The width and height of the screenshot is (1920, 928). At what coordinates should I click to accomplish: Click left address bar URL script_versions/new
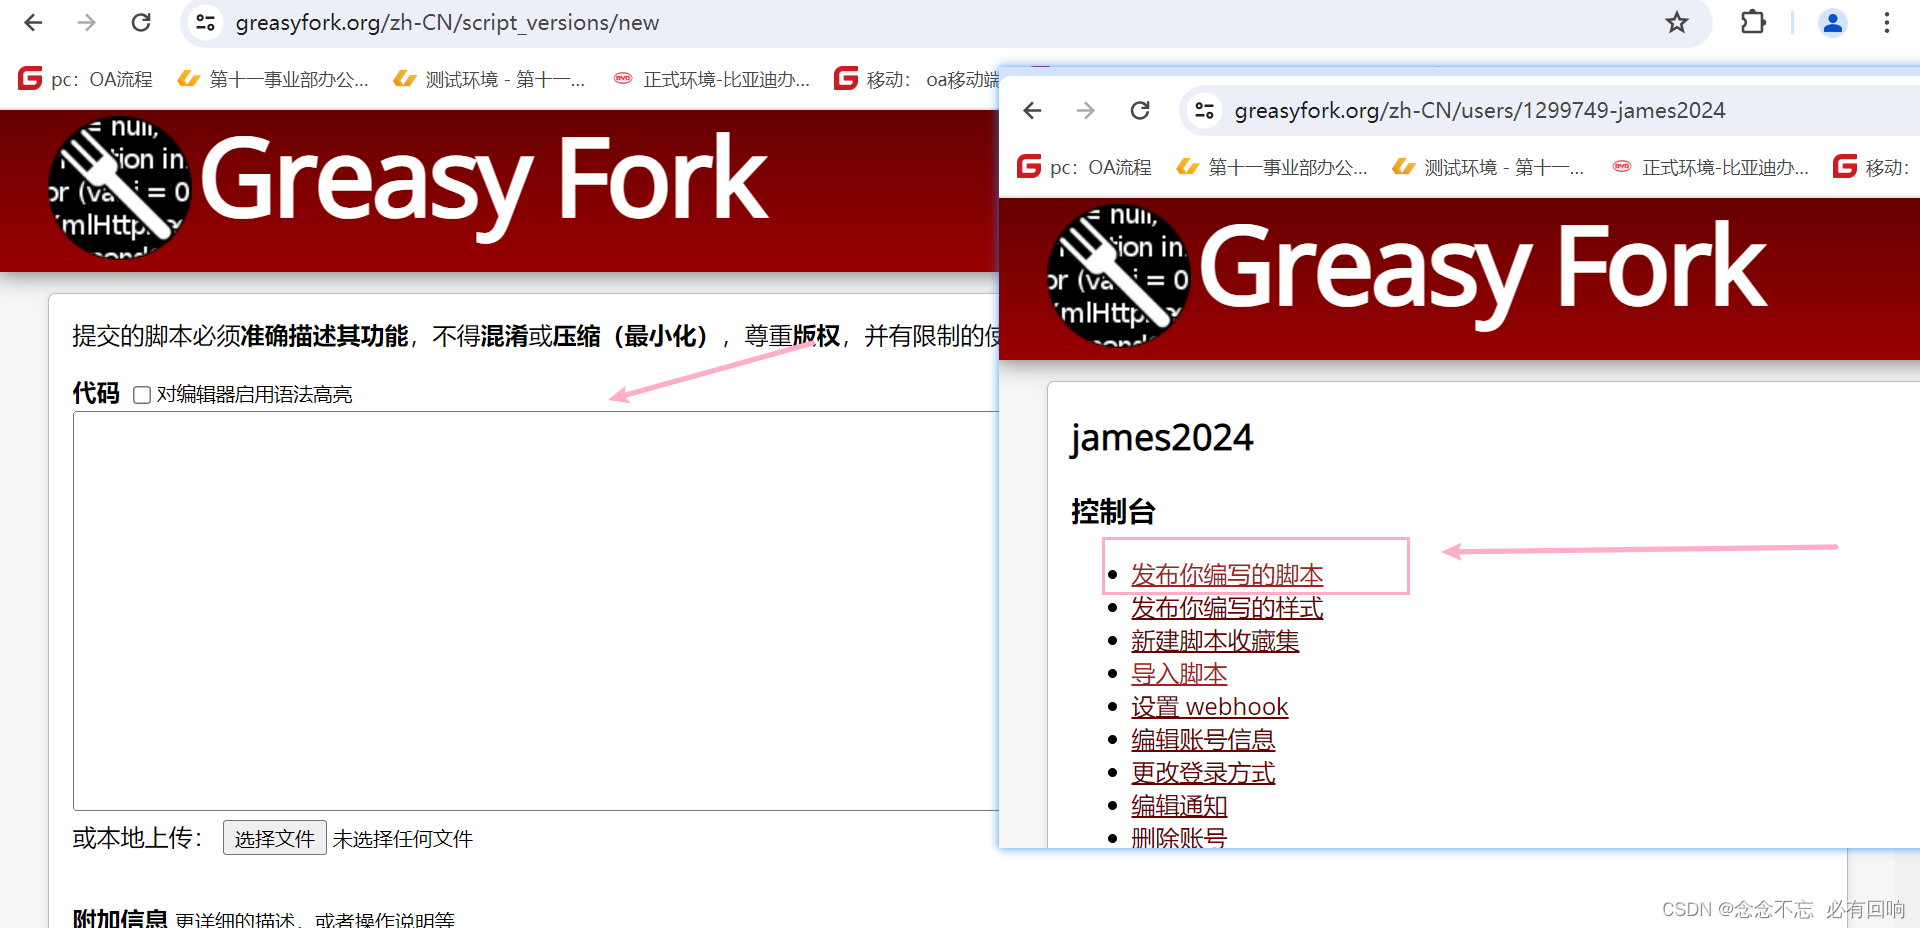(x=447, y=22)
